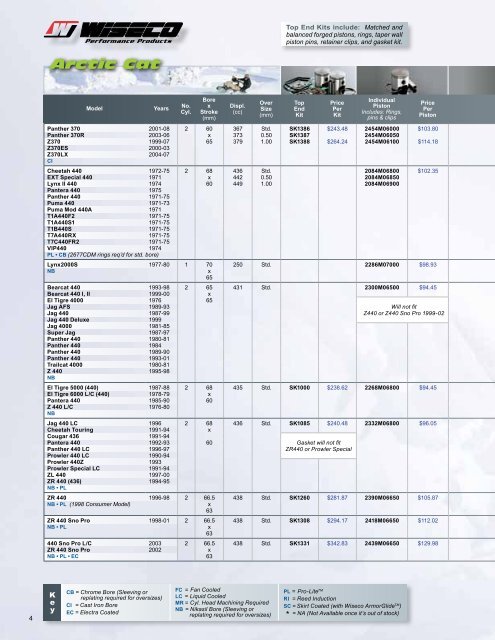Select the El Tigre 5000 (440) model

coord(73,388)
